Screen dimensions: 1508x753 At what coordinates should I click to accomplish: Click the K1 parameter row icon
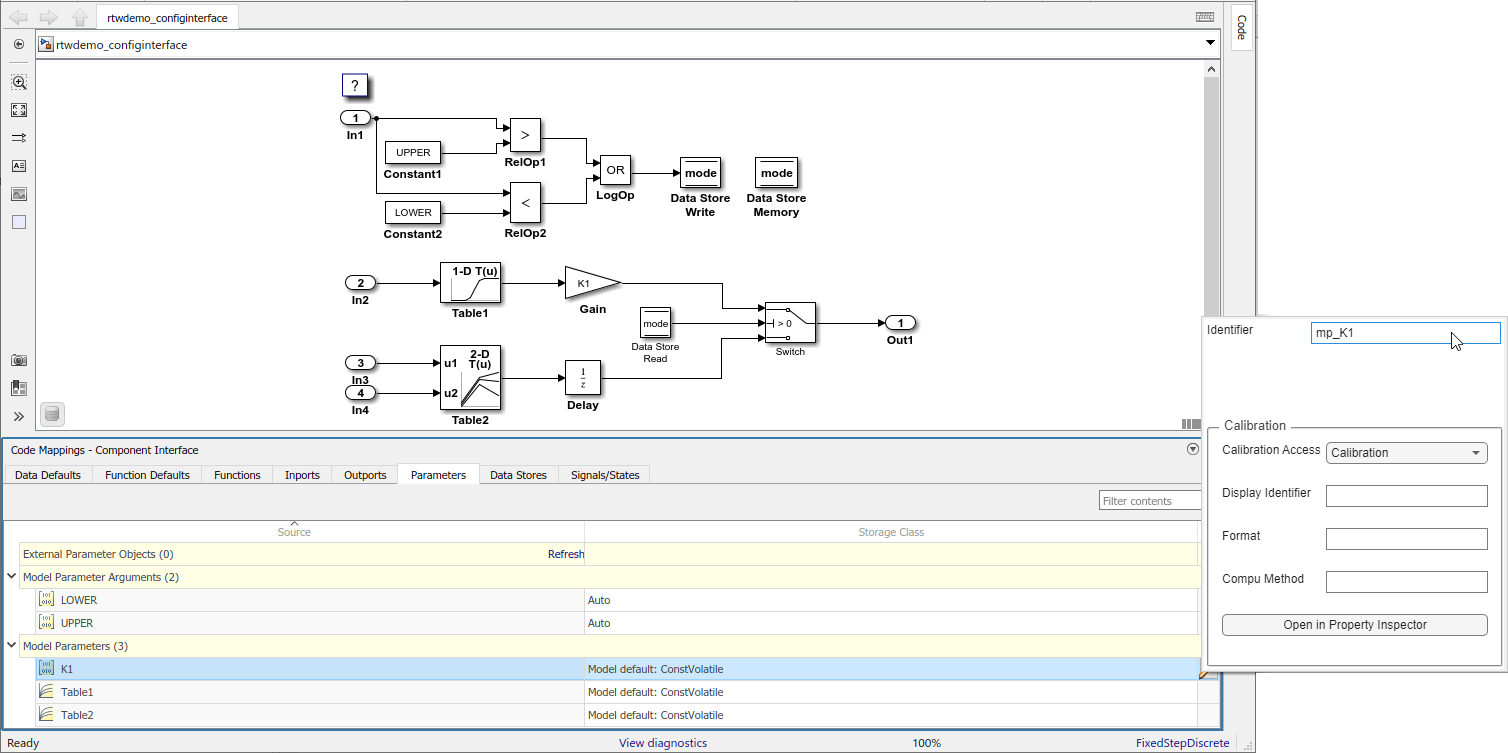(46, 669)
